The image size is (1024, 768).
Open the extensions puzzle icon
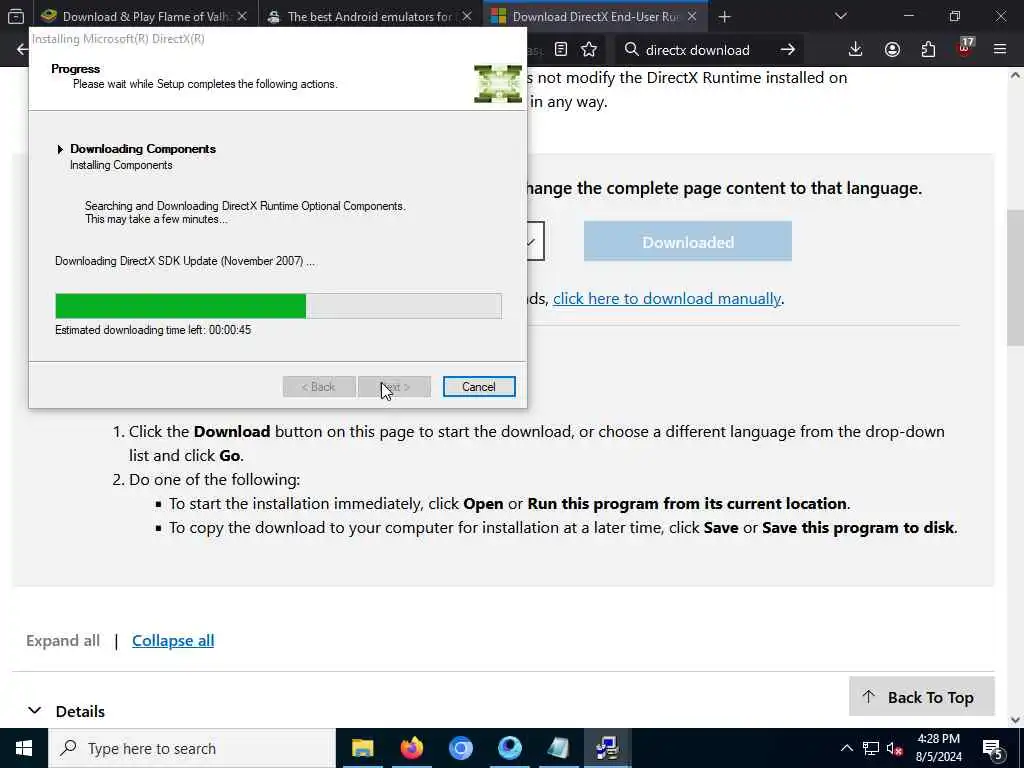click(928, 50)
